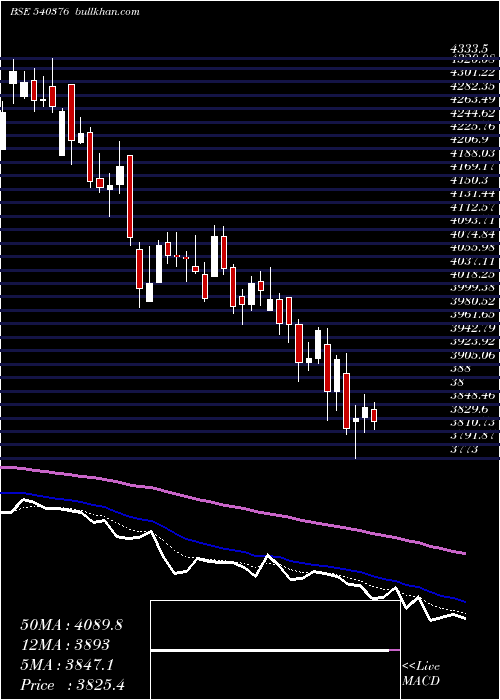Viewport: 500px width, 700px height.
Task: Click the price axis label '4037.11'
Action: pos(472,261)
